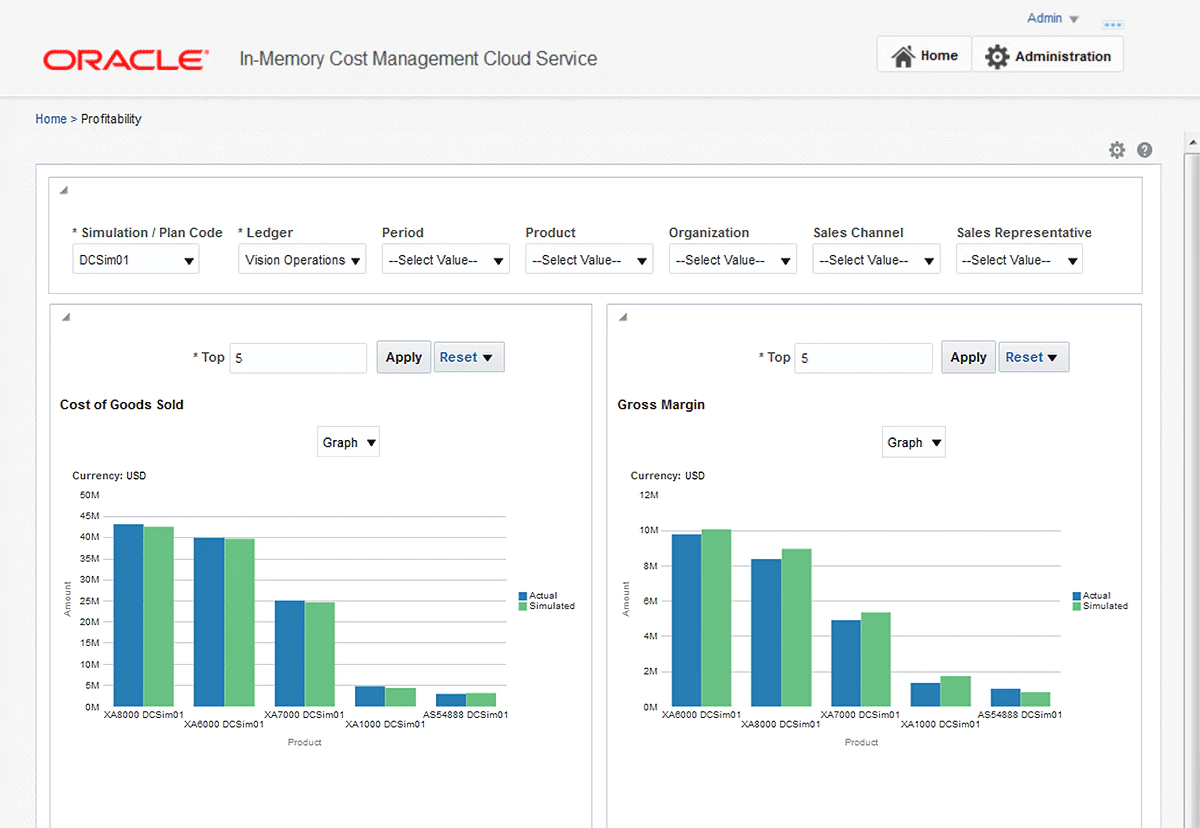1200x828 pixels.
Task: Collapse the Gross Margin panel triangle
Action: coord(622,317)
